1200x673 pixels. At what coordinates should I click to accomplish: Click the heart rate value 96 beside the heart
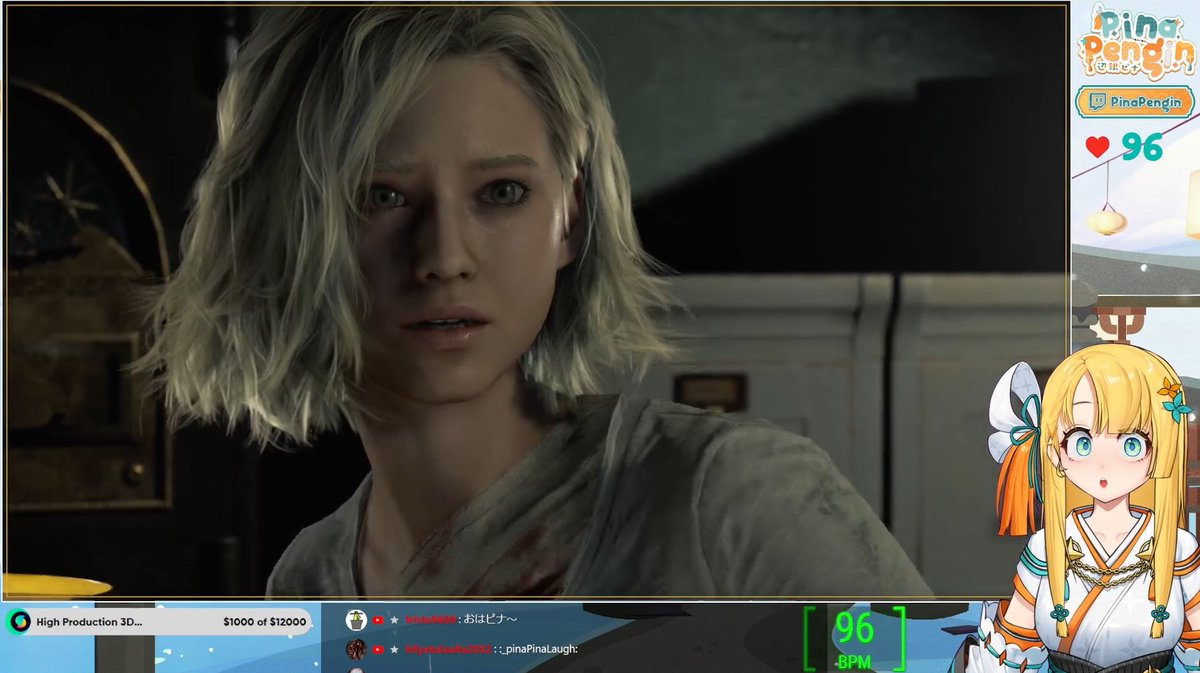[x=1142, y=148]
